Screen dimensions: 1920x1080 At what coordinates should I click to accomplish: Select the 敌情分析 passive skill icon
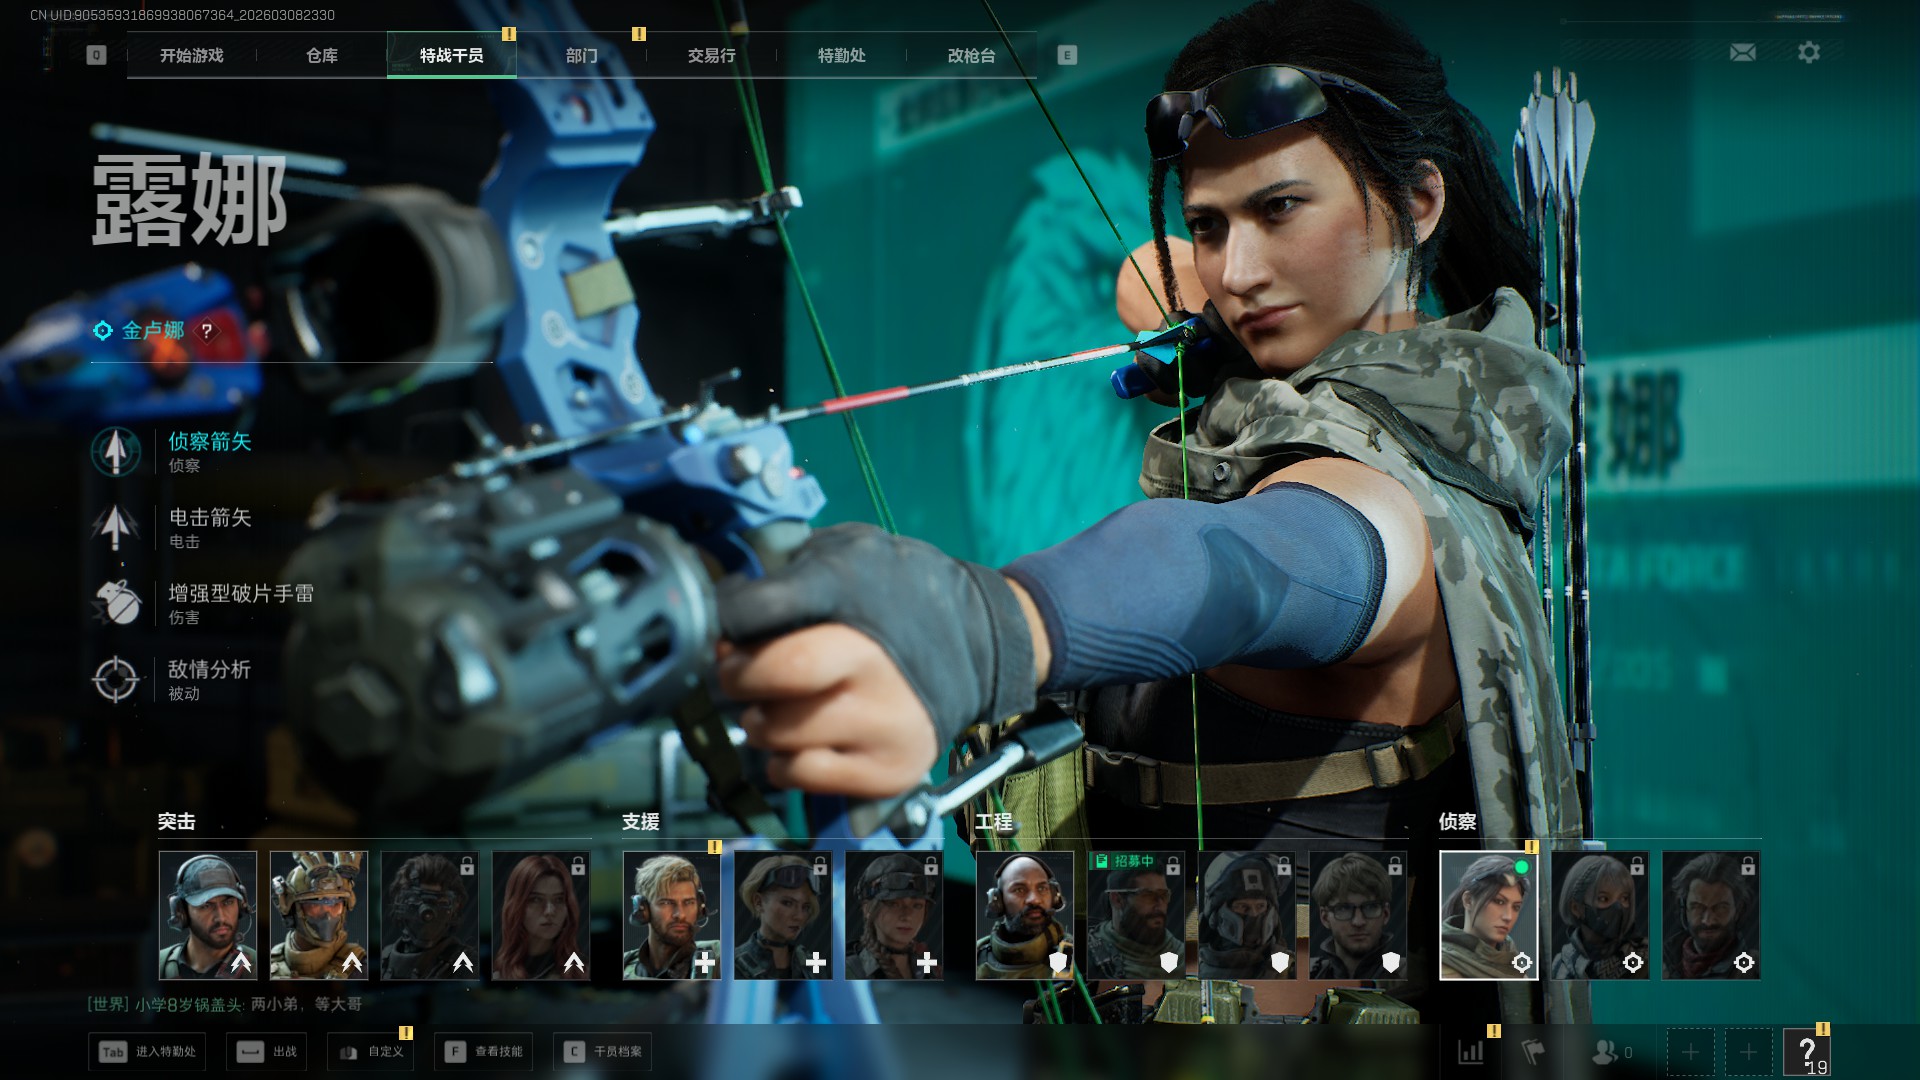(x=116, y=679)
